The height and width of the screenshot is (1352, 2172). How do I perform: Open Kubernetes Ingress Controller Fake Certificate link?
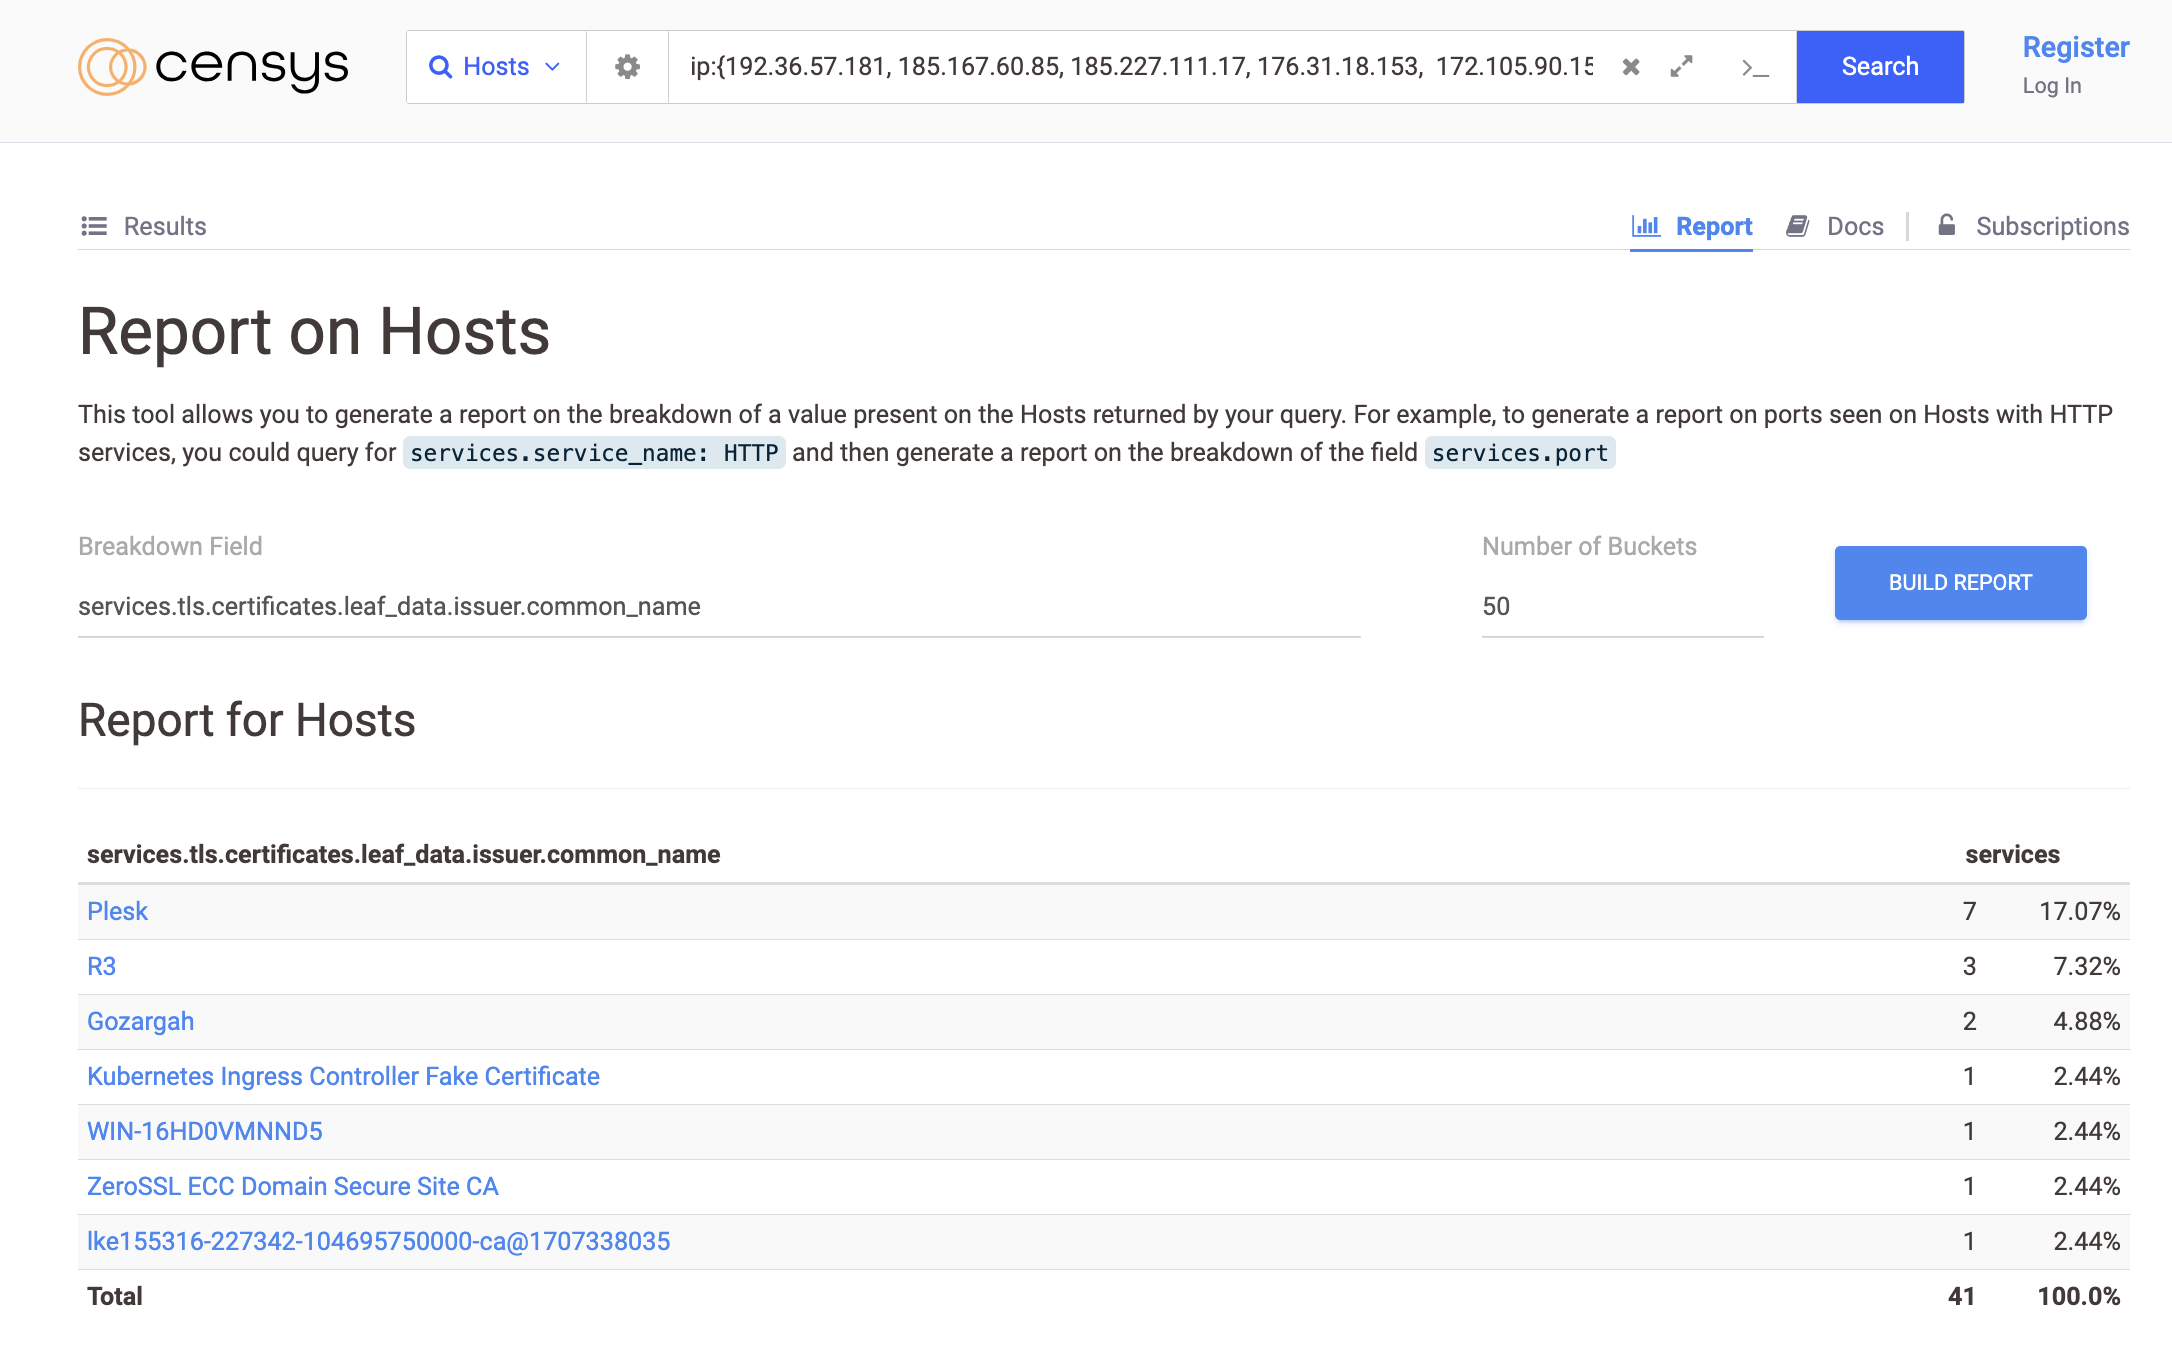click(343, 1076)
